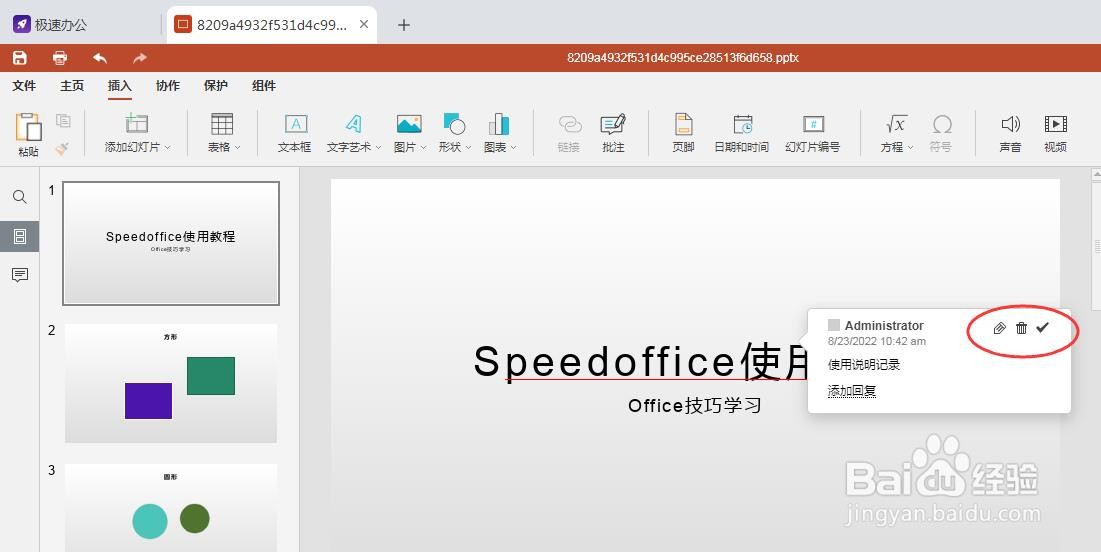The width and height of the screenshot is (1101, 552).
Task: Click the format painter brush icon
Action: [62, 148]
